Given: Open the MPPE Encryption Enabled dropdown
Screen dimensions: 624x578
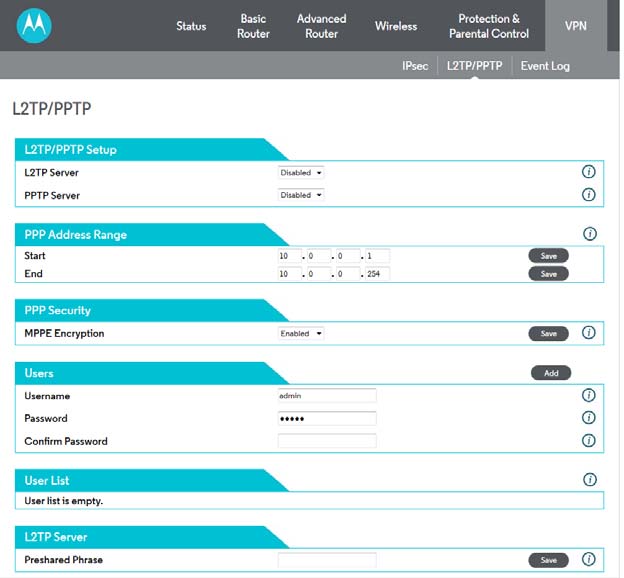Looking at the screenshot, I should (301, 334).
